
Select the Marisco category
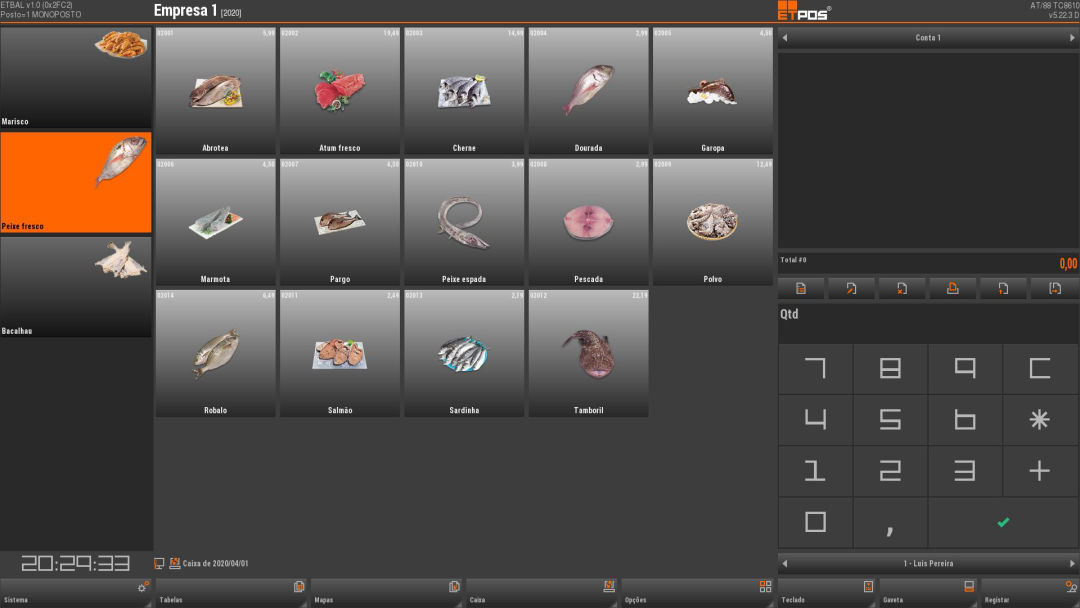click(76, 78)
